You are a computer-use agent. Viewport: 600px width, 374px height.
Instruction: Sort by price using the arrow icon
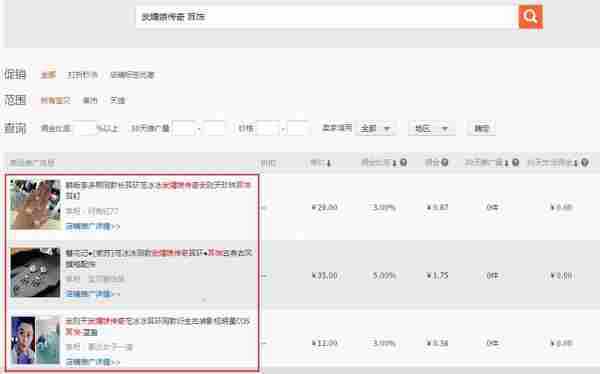click(329, 163)
